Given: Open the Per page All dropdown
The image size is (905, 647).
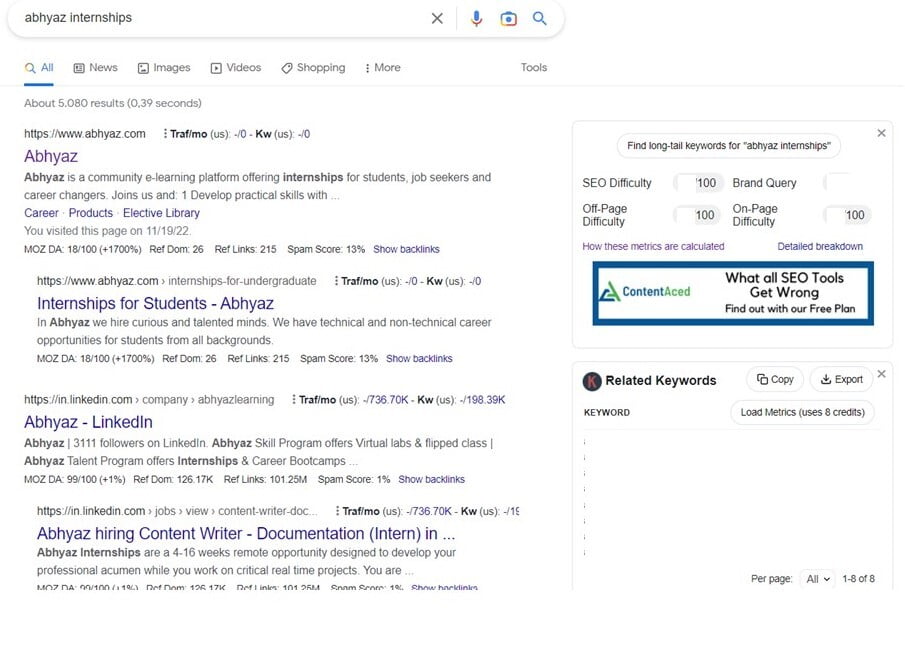Looking at the screenshot, I should [818, 579].
